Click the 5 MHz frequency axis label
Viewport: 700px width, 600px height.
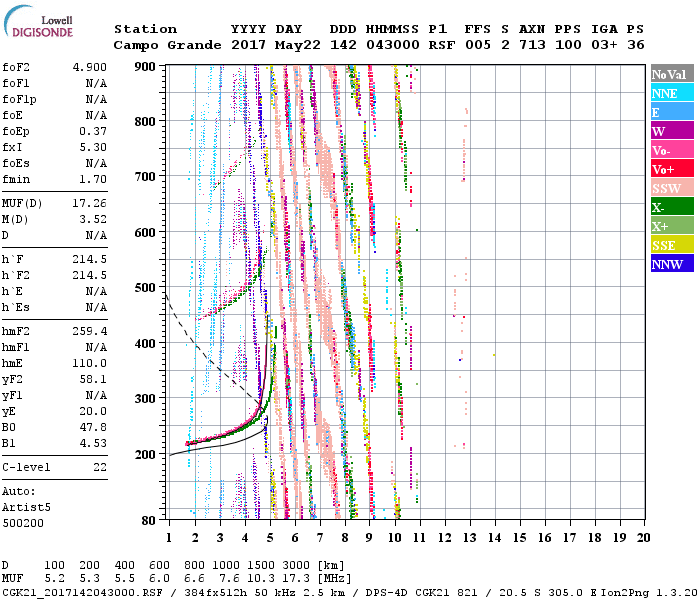point(270,538)
